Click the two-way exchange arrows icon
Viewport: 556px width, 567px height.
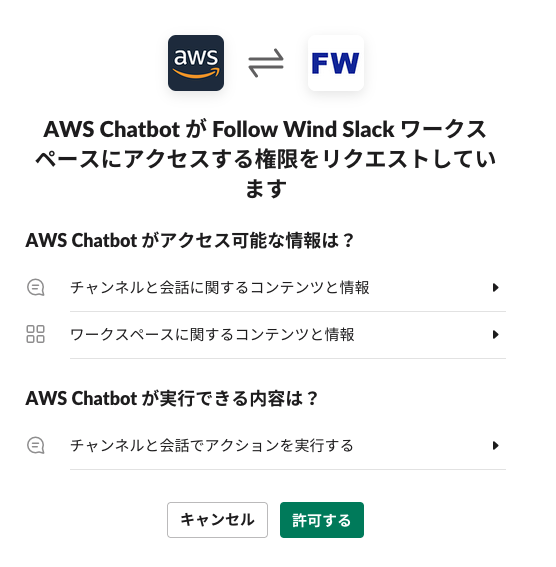[266, 63]
